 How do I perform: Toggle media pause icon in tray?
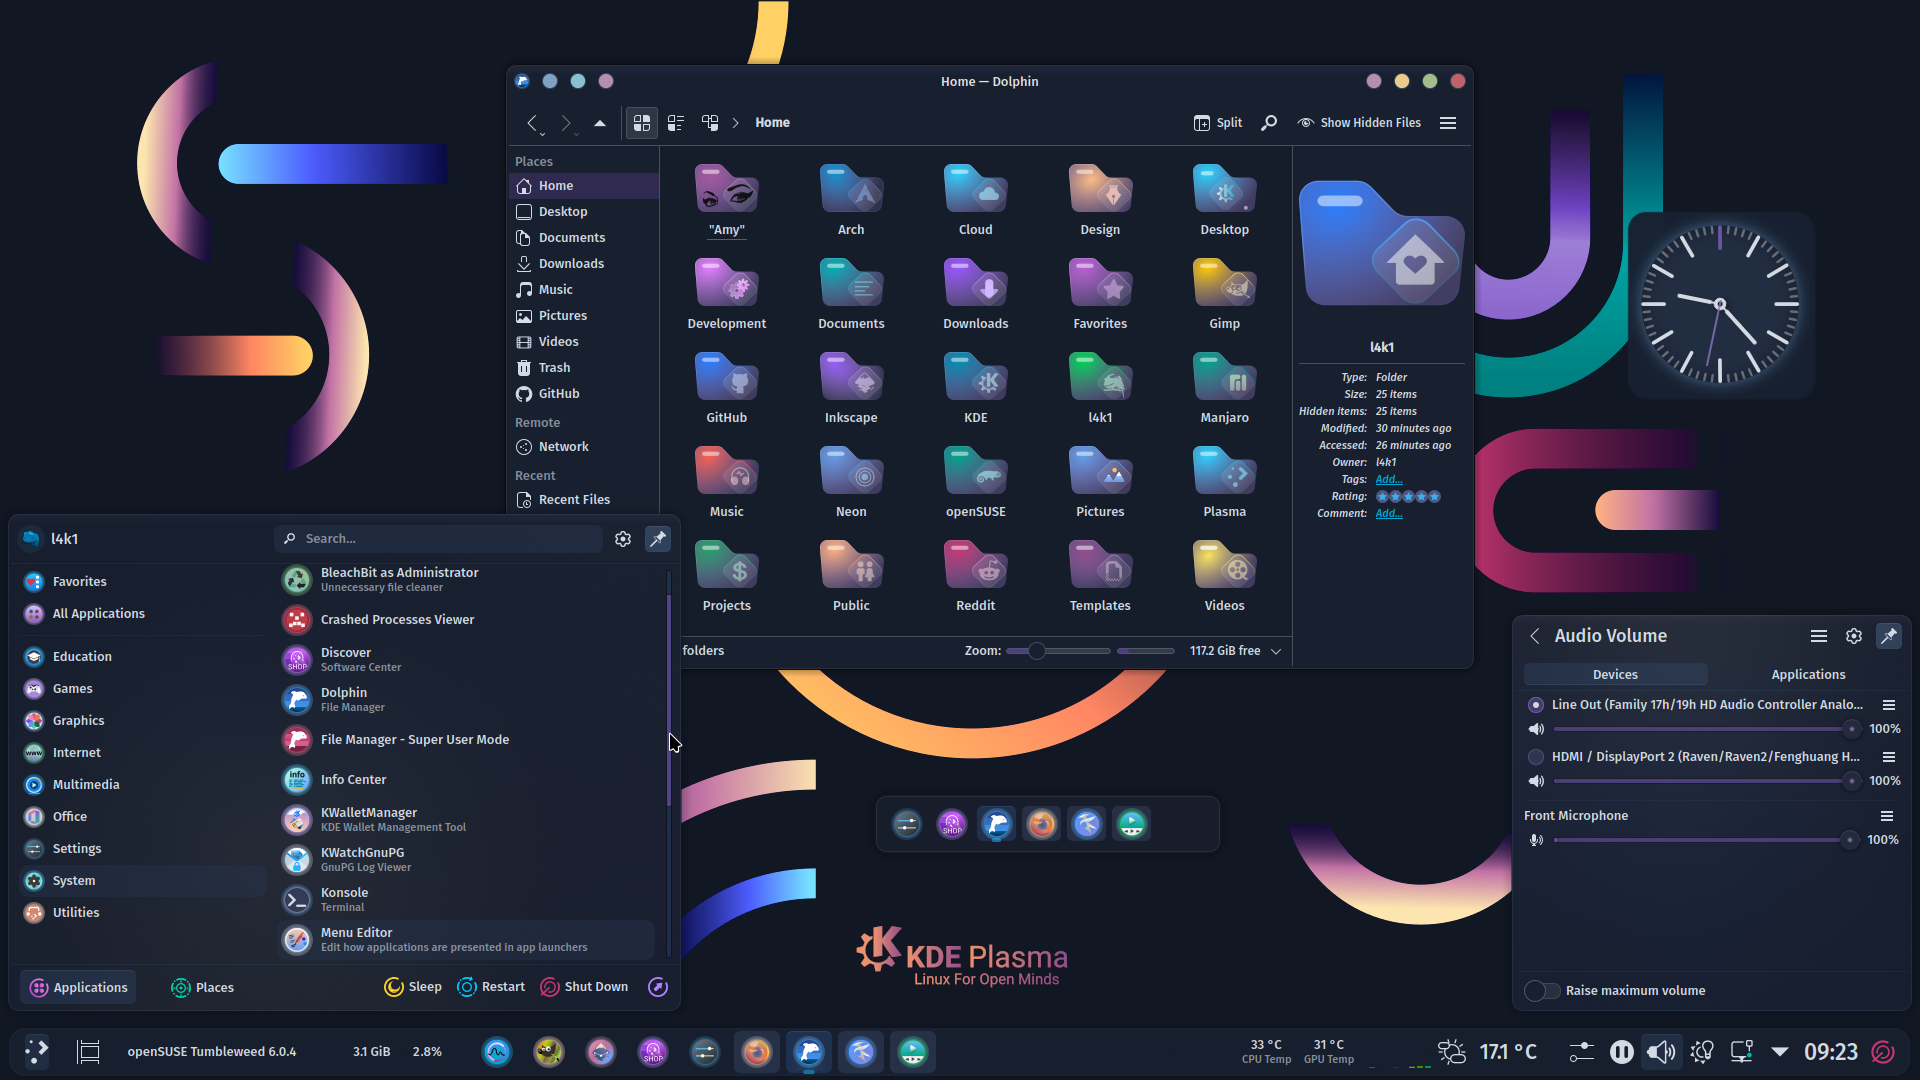coord(1622,1052)
